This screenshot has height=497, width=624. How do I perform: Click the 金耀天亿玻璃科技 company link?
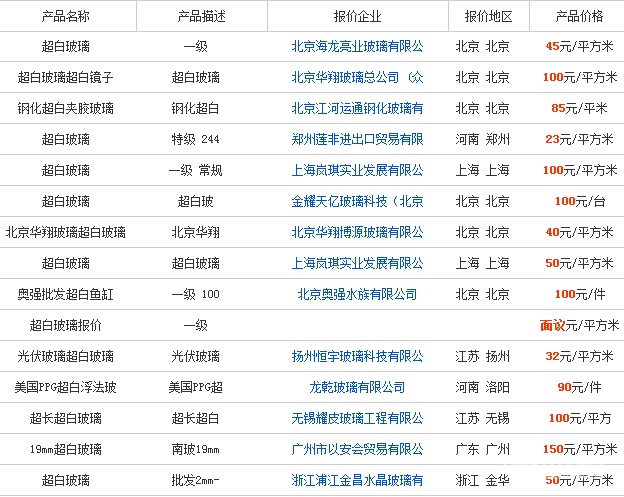(x=357, y=201)
